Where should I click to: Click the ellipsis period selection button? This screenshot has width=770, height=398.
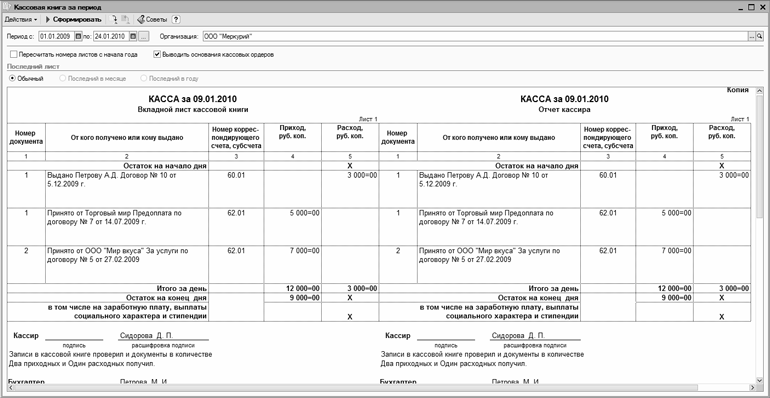[x=143, y=36]
